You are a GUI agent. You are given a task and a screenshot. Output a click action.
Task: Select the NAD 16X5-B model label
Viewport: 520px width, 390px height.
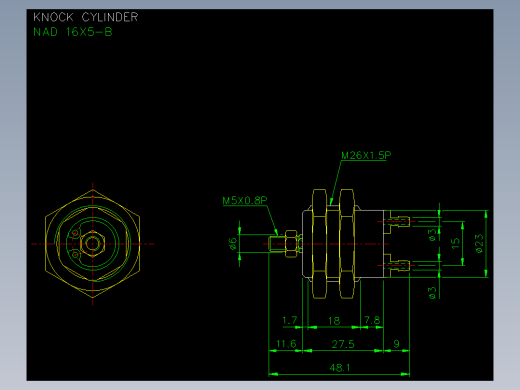click(73, 32)
